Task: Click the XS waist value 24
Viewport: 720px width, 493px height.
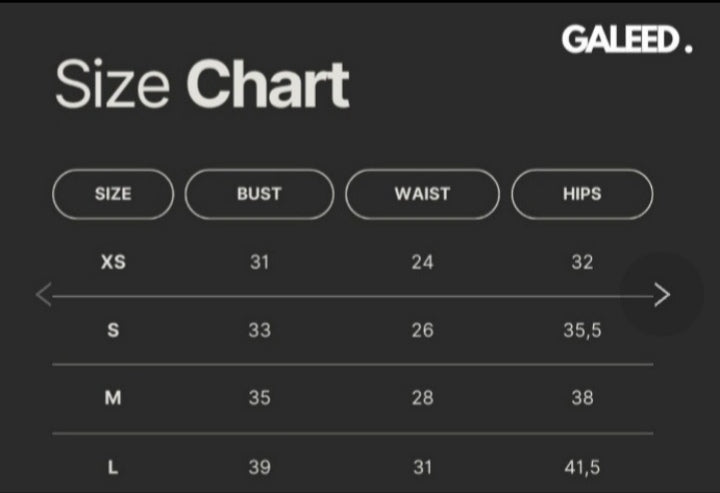Action: (x=422, y=262)
